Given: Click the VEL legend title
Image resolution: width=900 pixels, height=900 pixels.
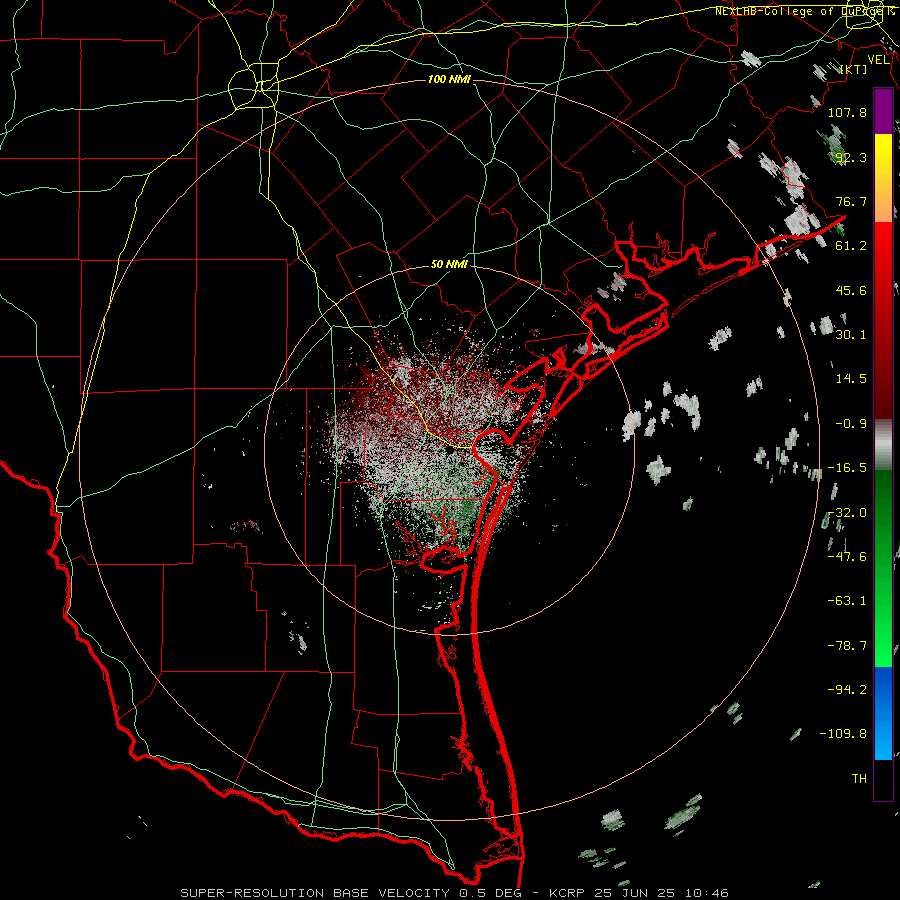Looking at the screenshot, I should point(878,60).
